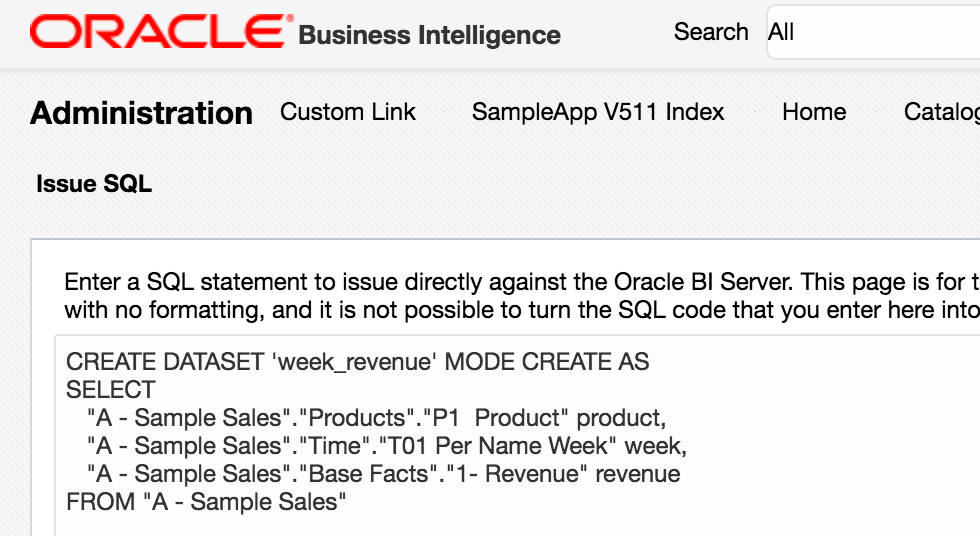Click the Administration page heading

click(141, 113)
